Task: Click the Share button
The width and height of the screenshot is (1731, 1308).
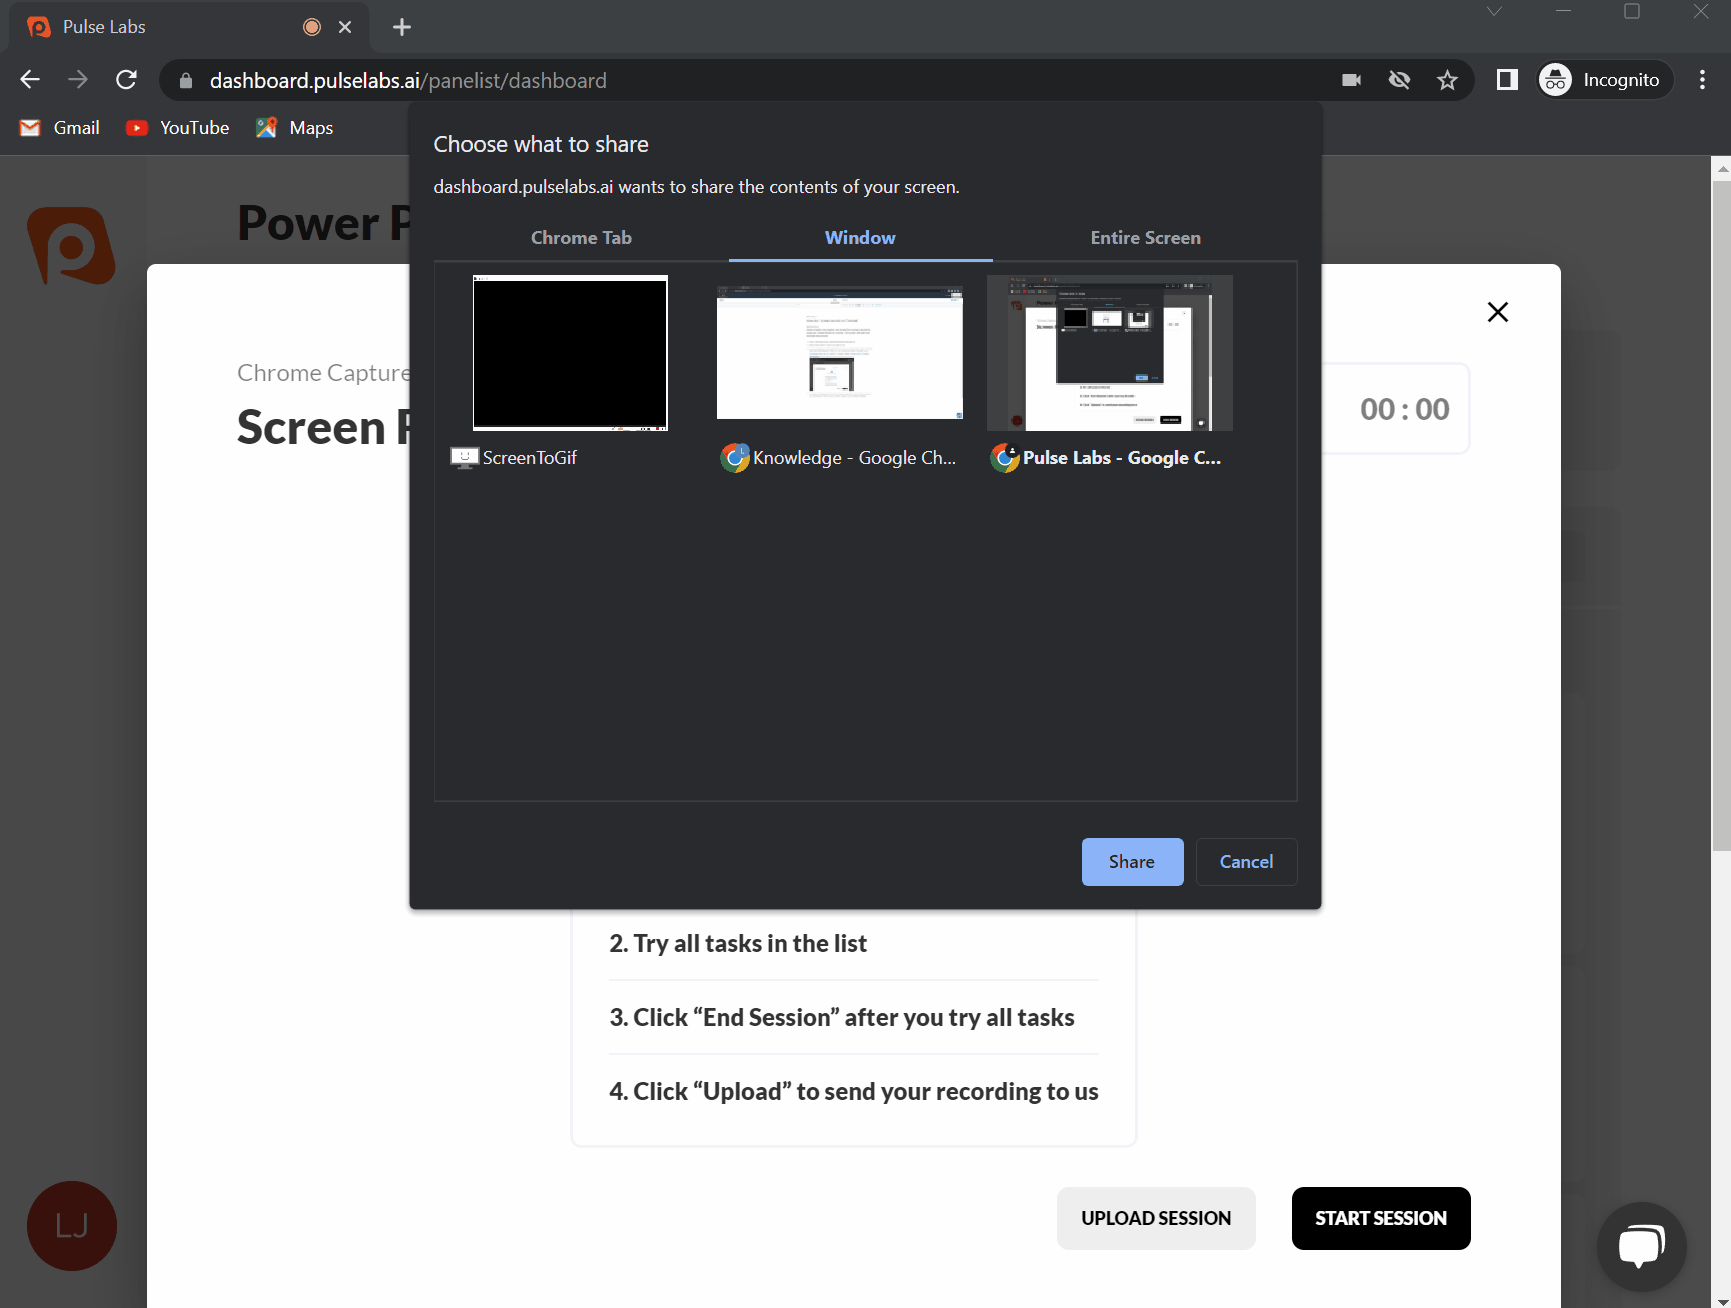Action: coord(1132,862)
